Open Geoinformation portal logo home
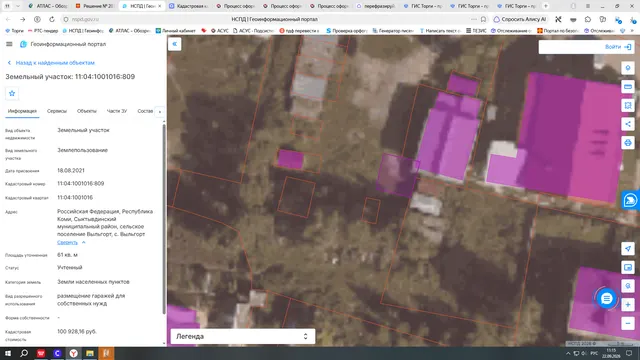The height and width of the screenshot is (360, 640). pyautogui.click(x=23, y=44)
